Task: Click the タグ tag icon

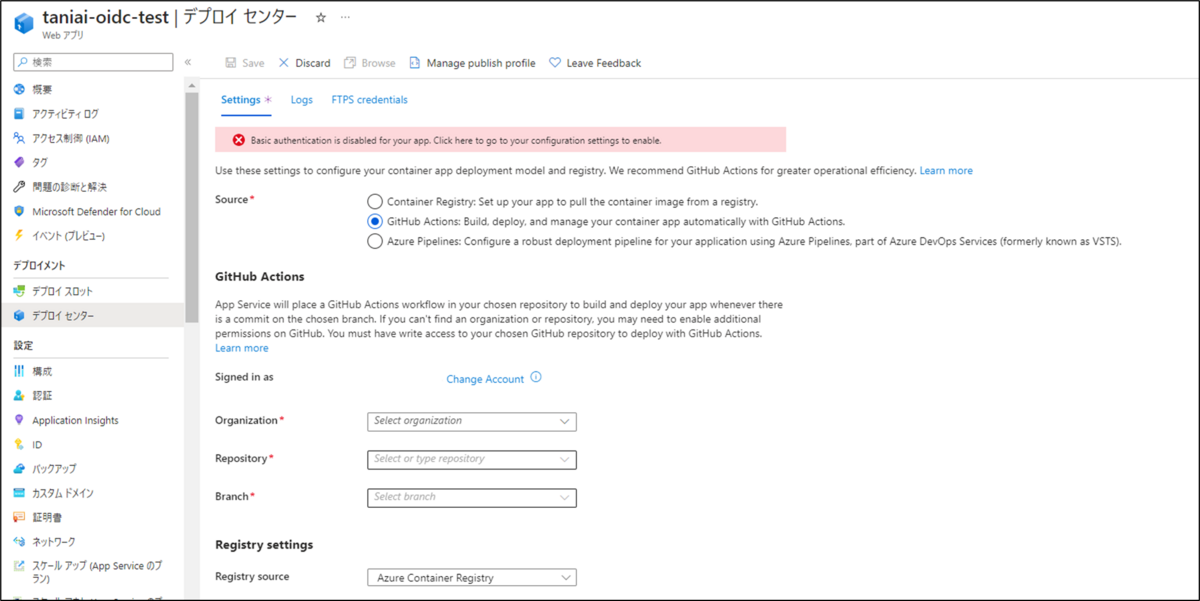Action: tap(19, 162)
